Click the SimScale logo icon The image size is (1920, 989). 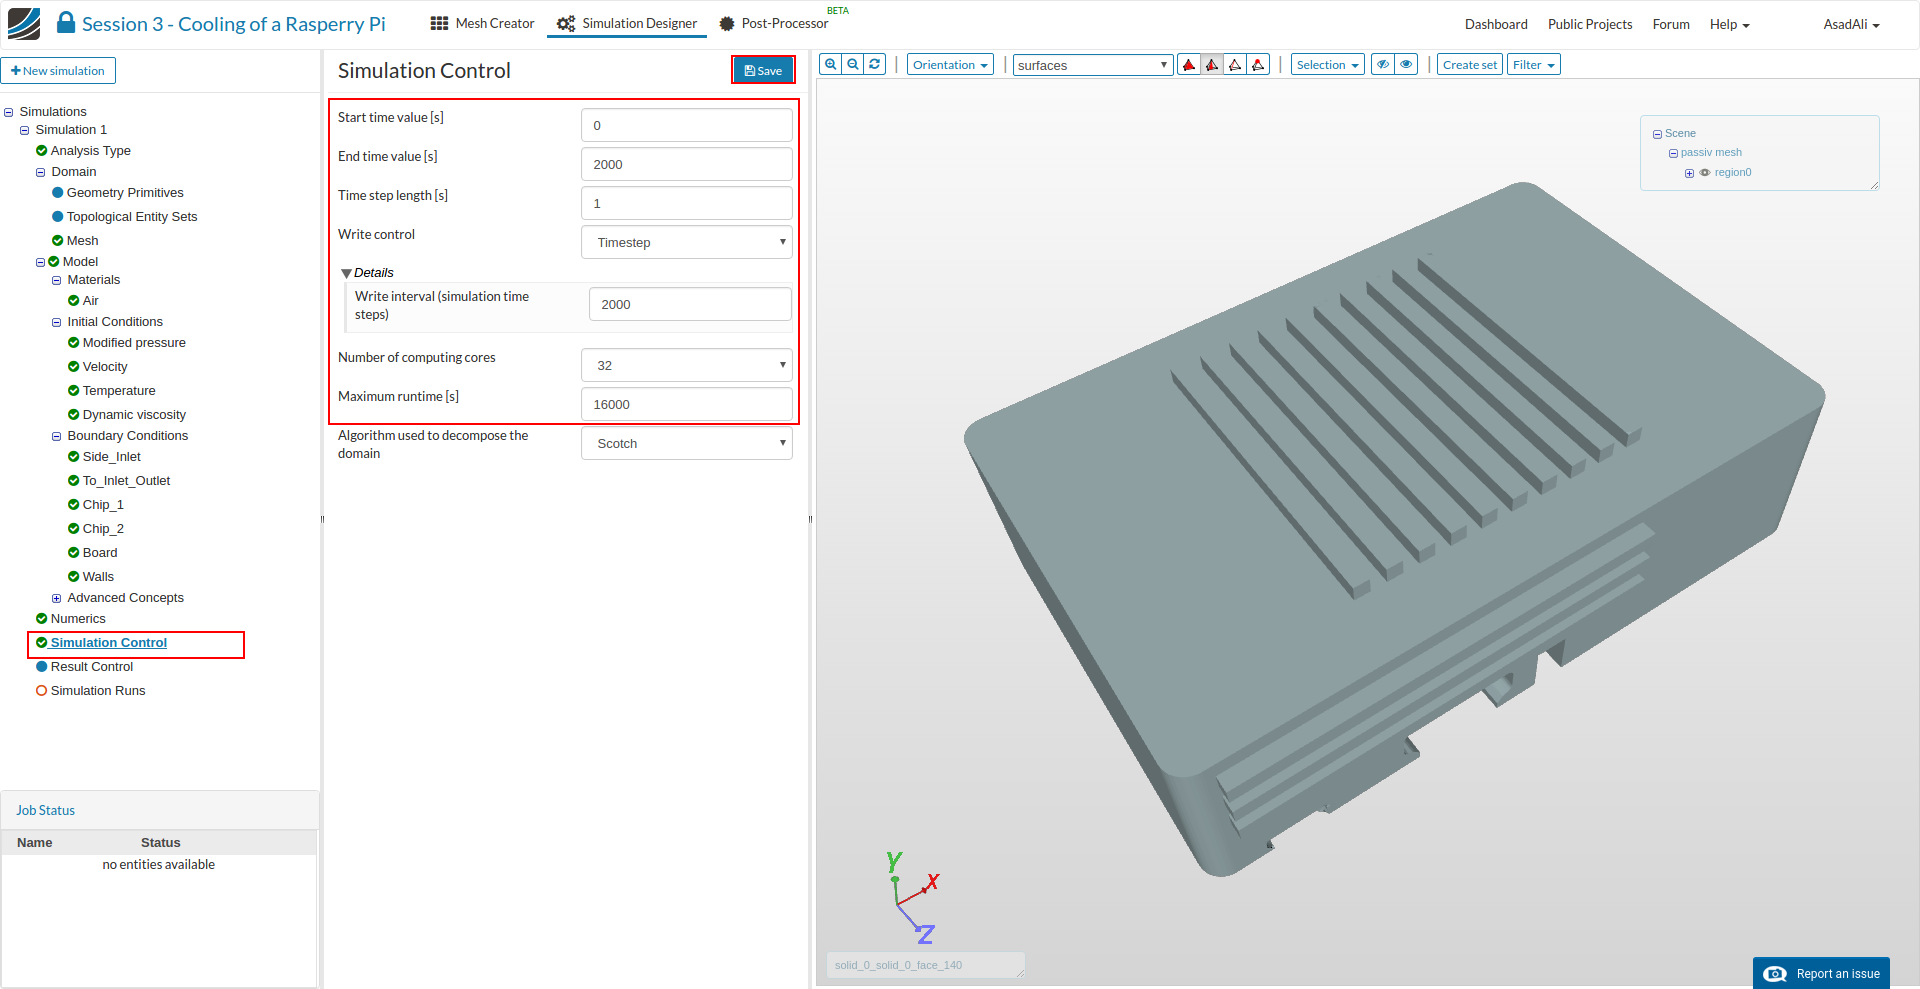click(x=24, y=24)
